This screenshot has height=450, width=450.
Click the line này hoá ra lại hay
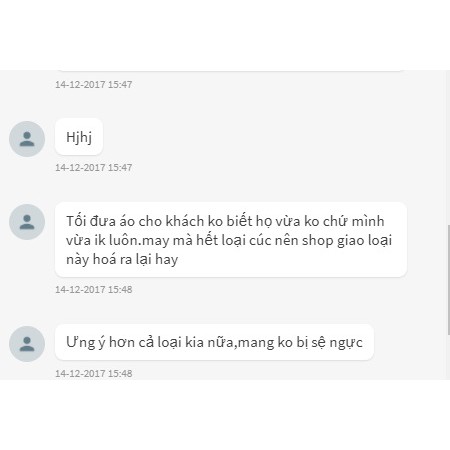click(122, 259)
